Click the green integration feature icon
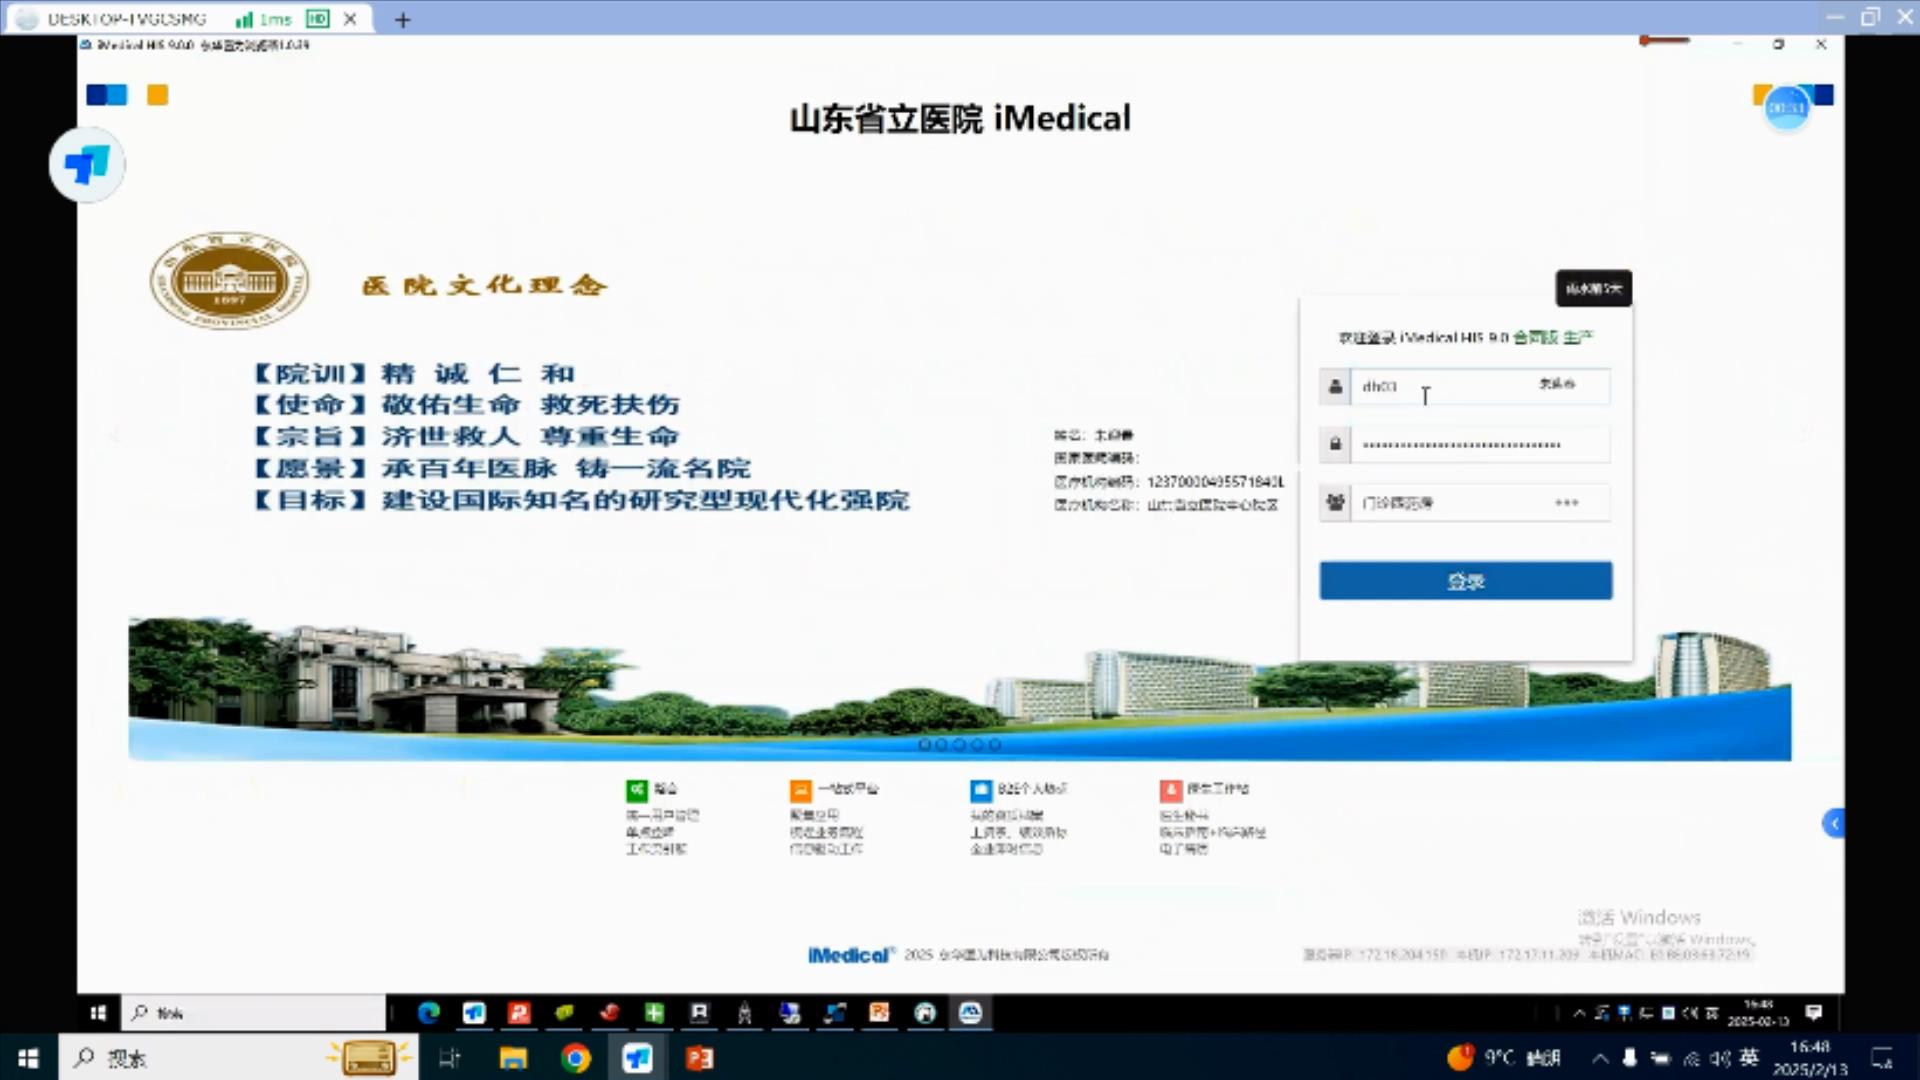 (x=637, y=791)
